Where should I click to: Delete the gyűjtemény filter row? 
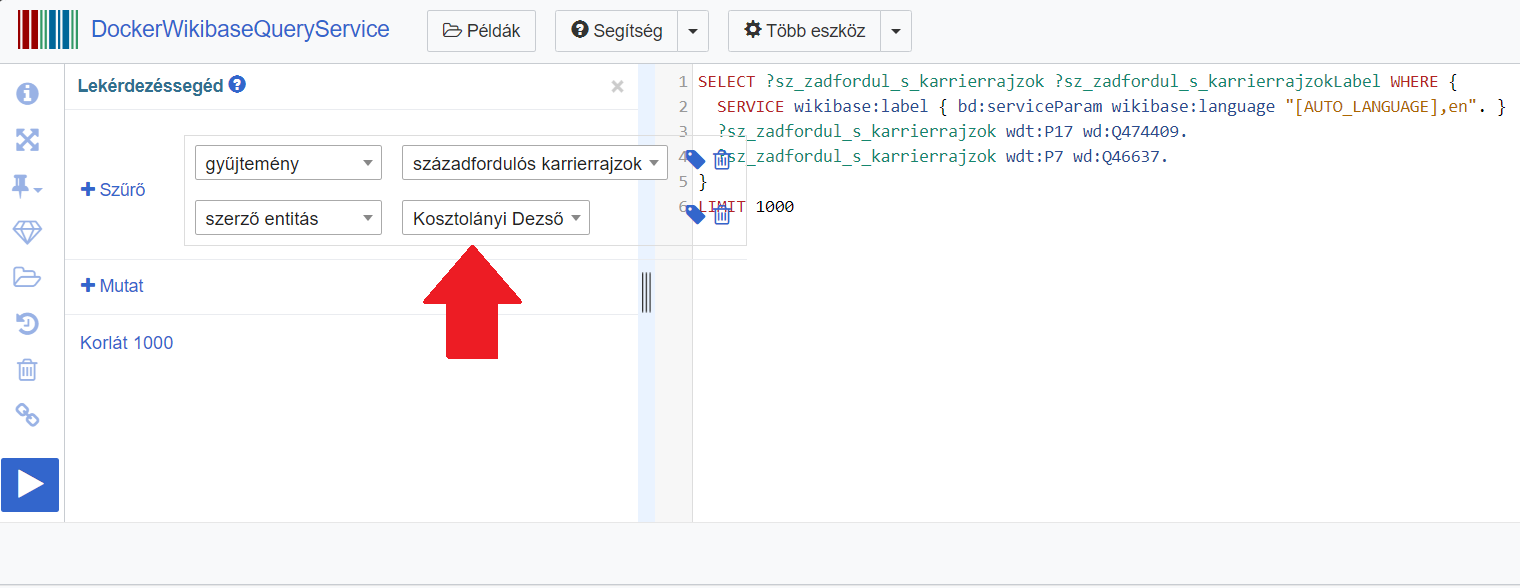tap(722, 160)
